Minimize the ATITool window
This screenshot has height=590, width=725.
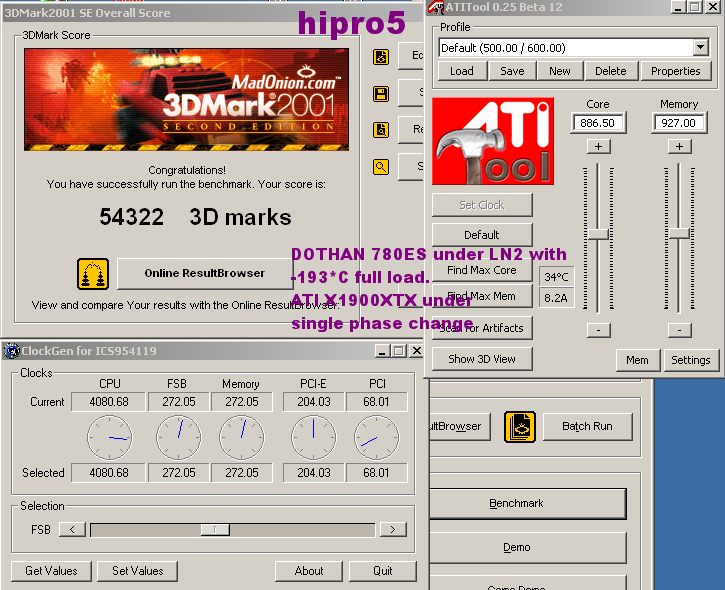coord(678,7)
